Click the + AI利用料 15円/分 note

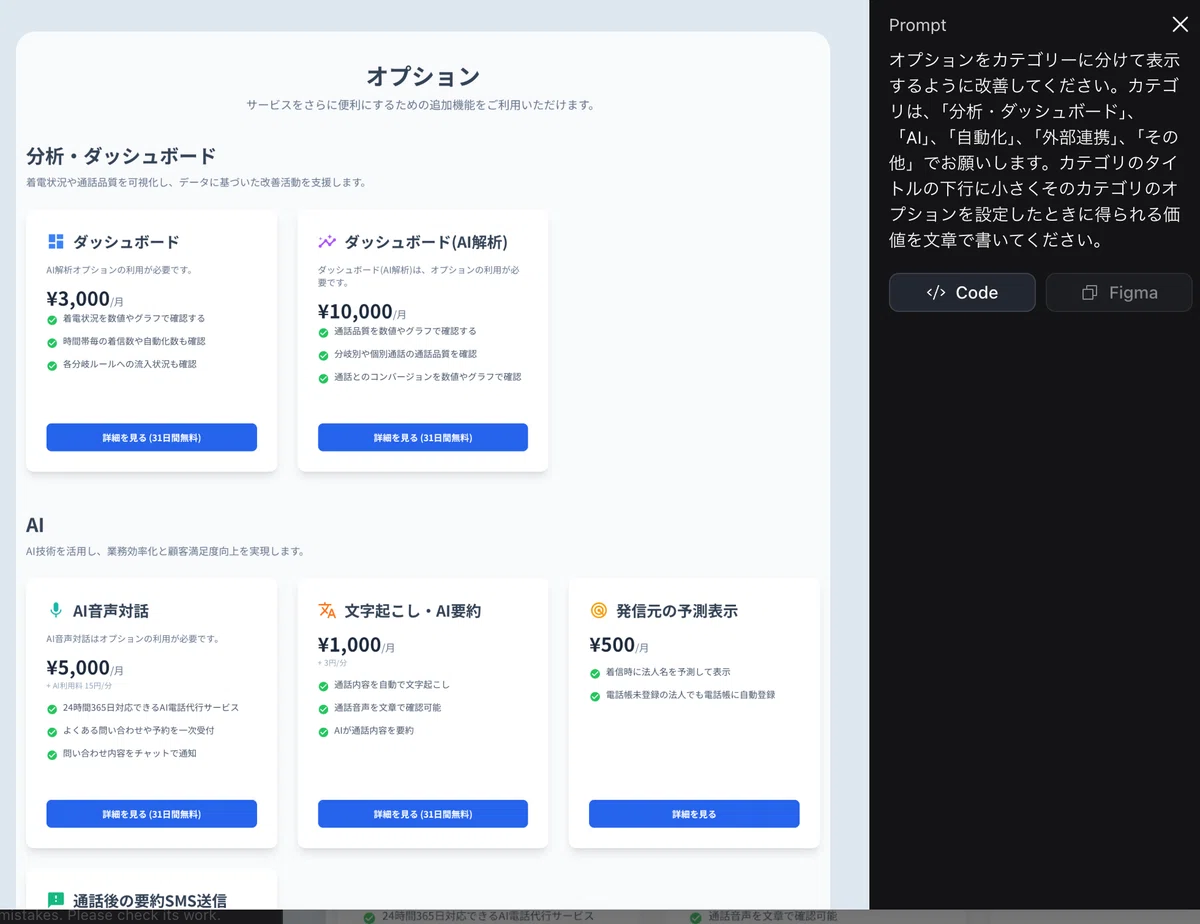pos(79,686)
